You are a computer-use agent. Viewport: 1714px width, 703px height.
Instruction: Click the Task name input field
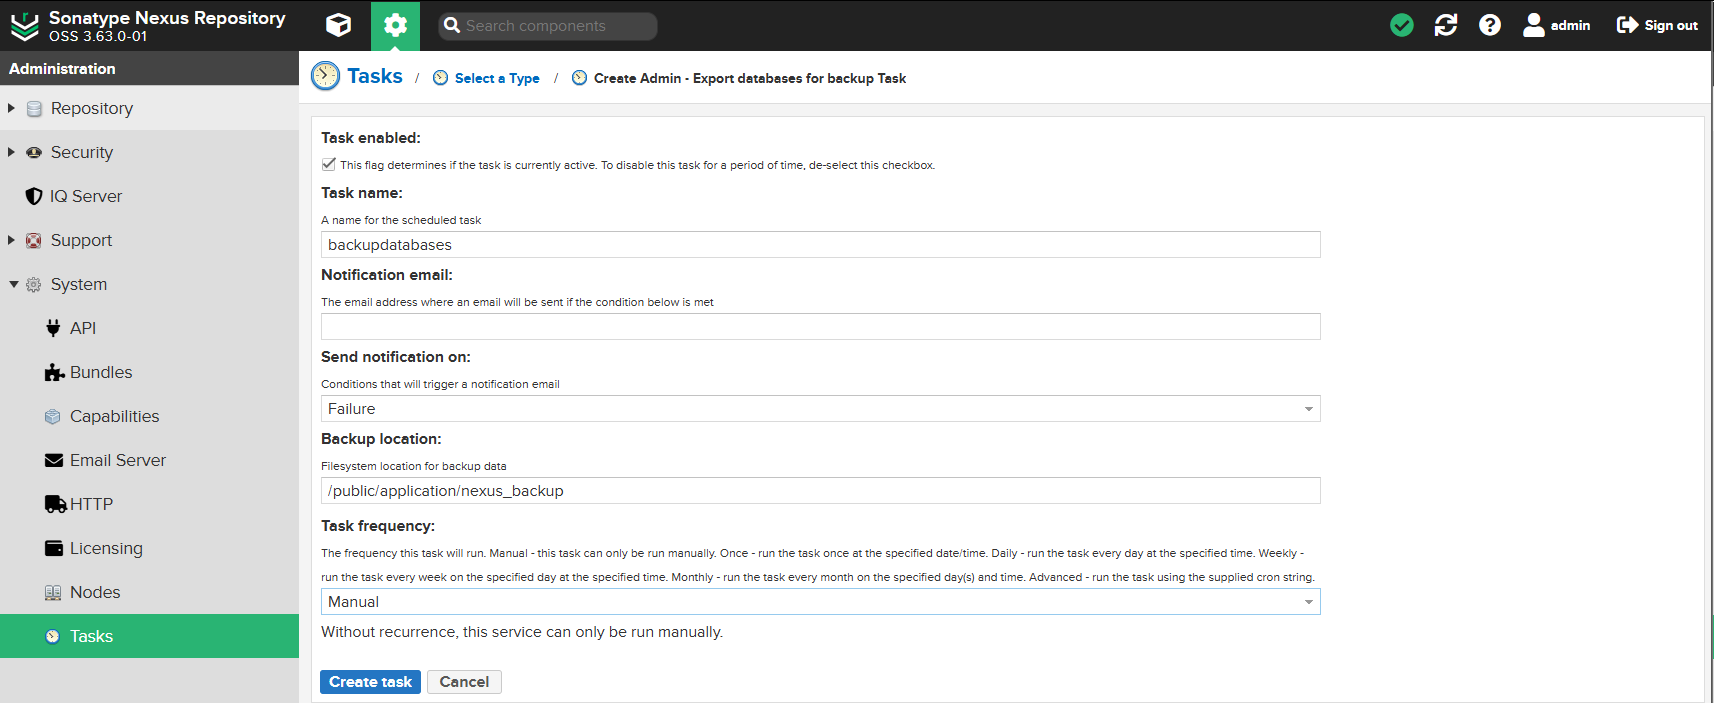[820, 244]
